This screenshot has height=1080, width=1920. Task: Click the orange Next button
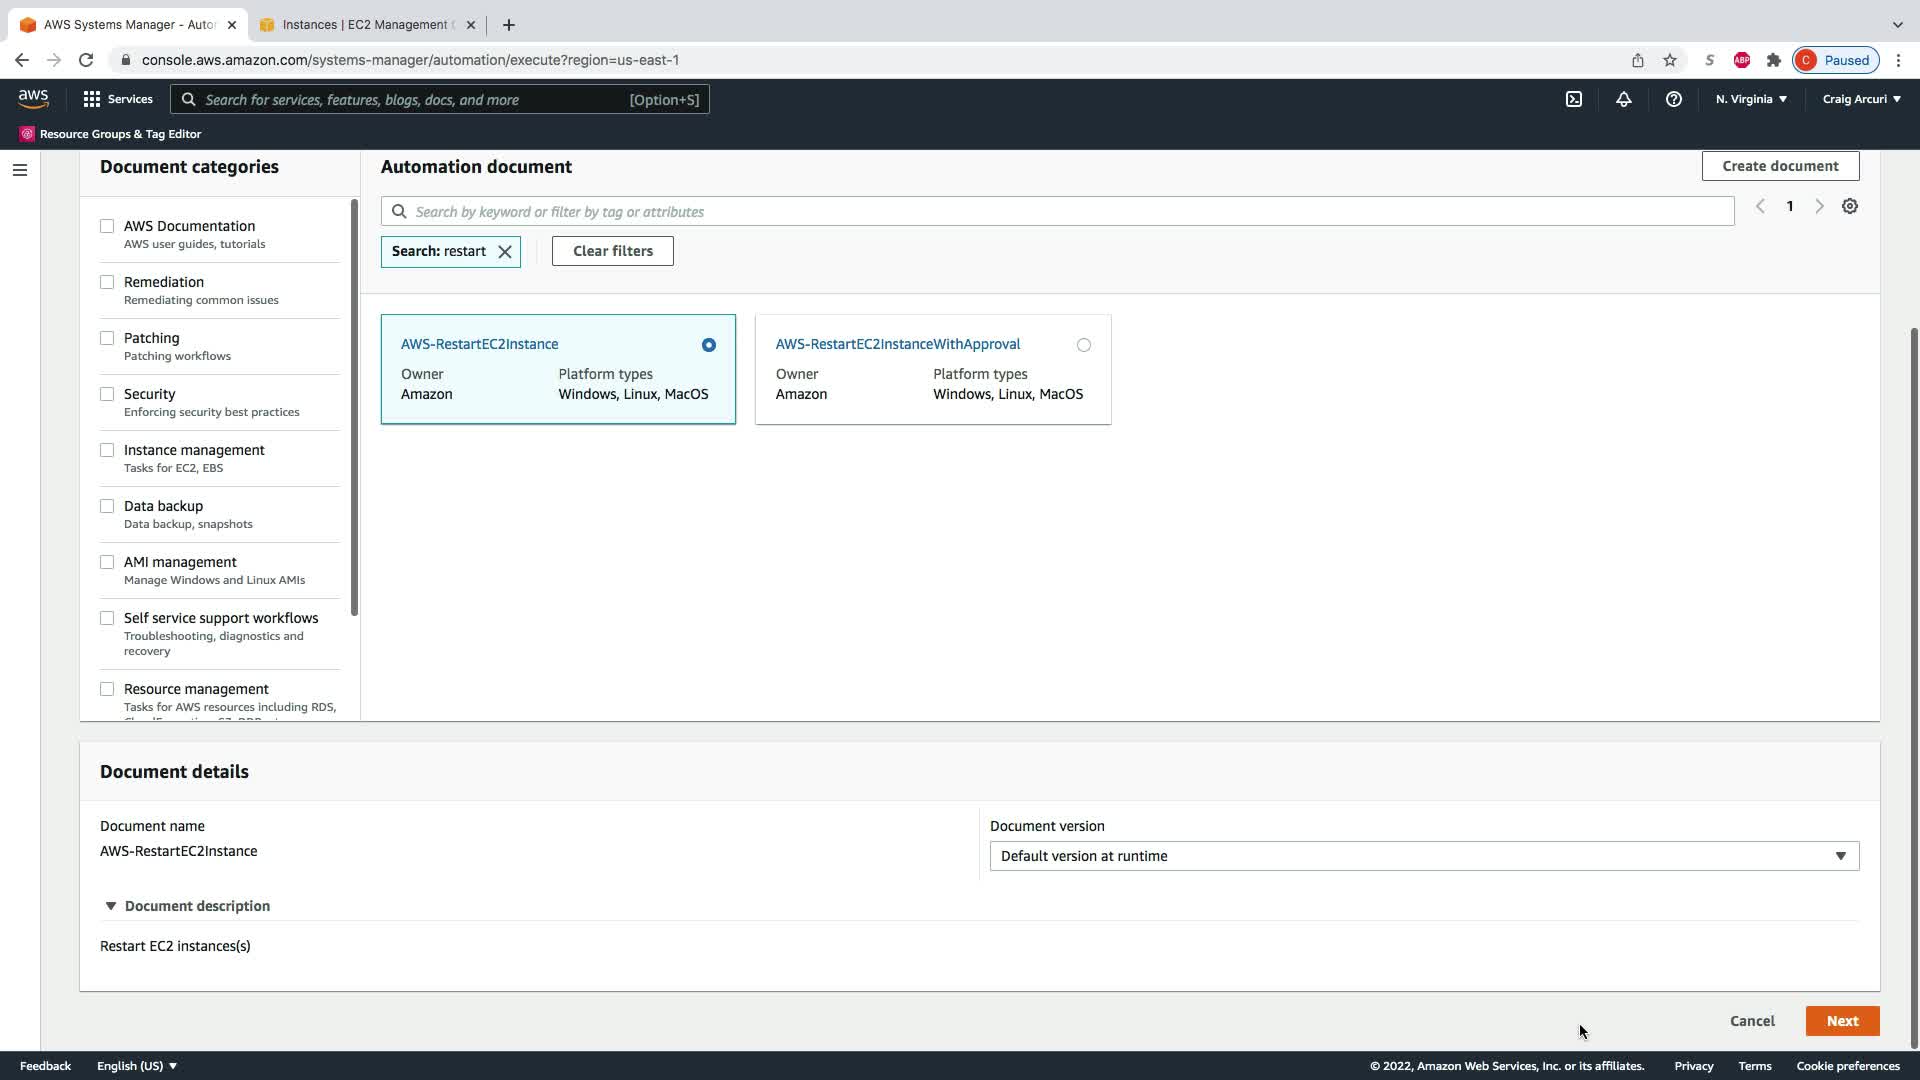click(x=1842, y=1021)
